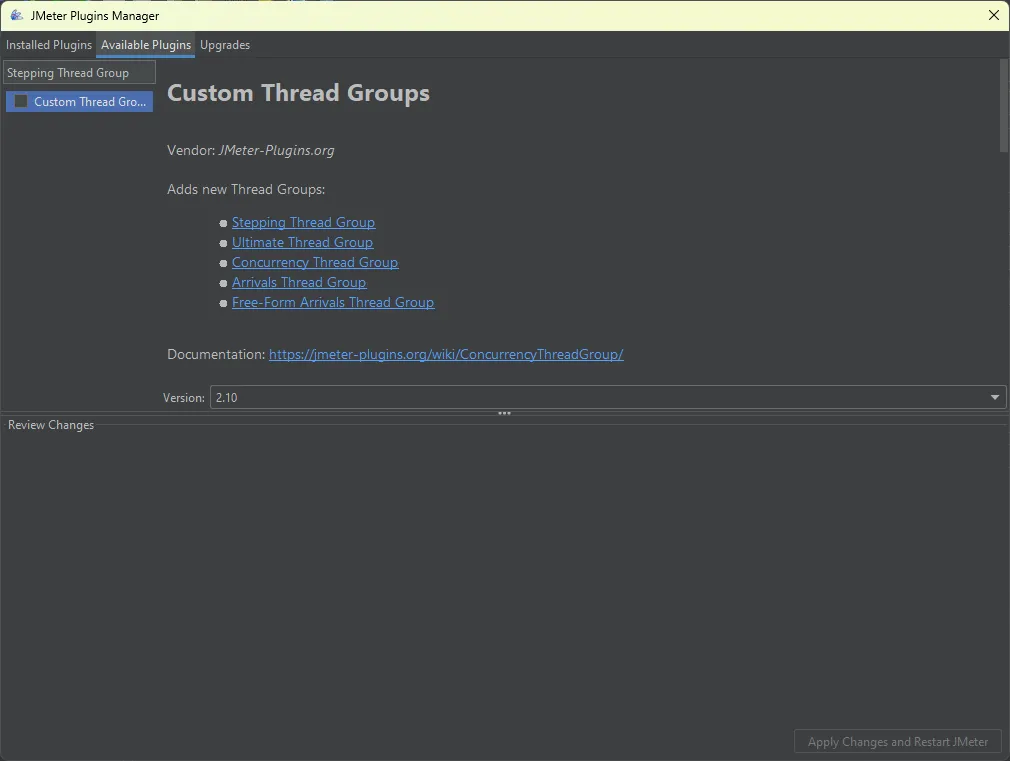The width and height of the screenshot is (1010, 761).
Task: Close the JMeter Plugins Manager window
Action: pos(993,15)
